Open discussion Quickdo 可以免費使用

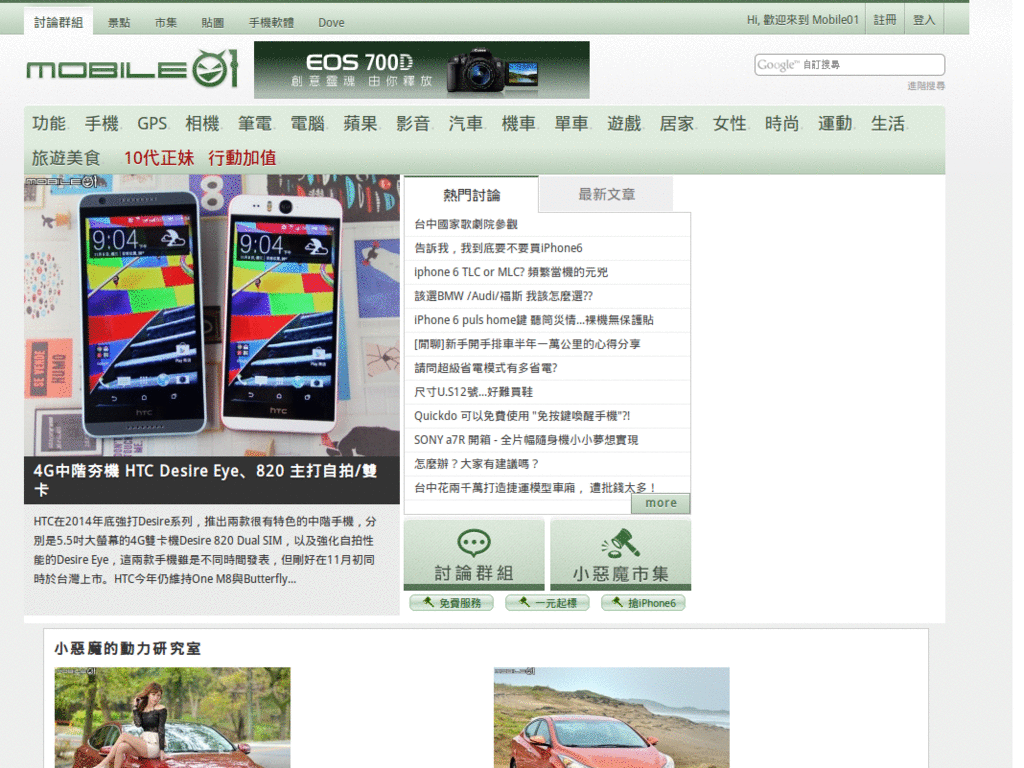click(522, 416)
